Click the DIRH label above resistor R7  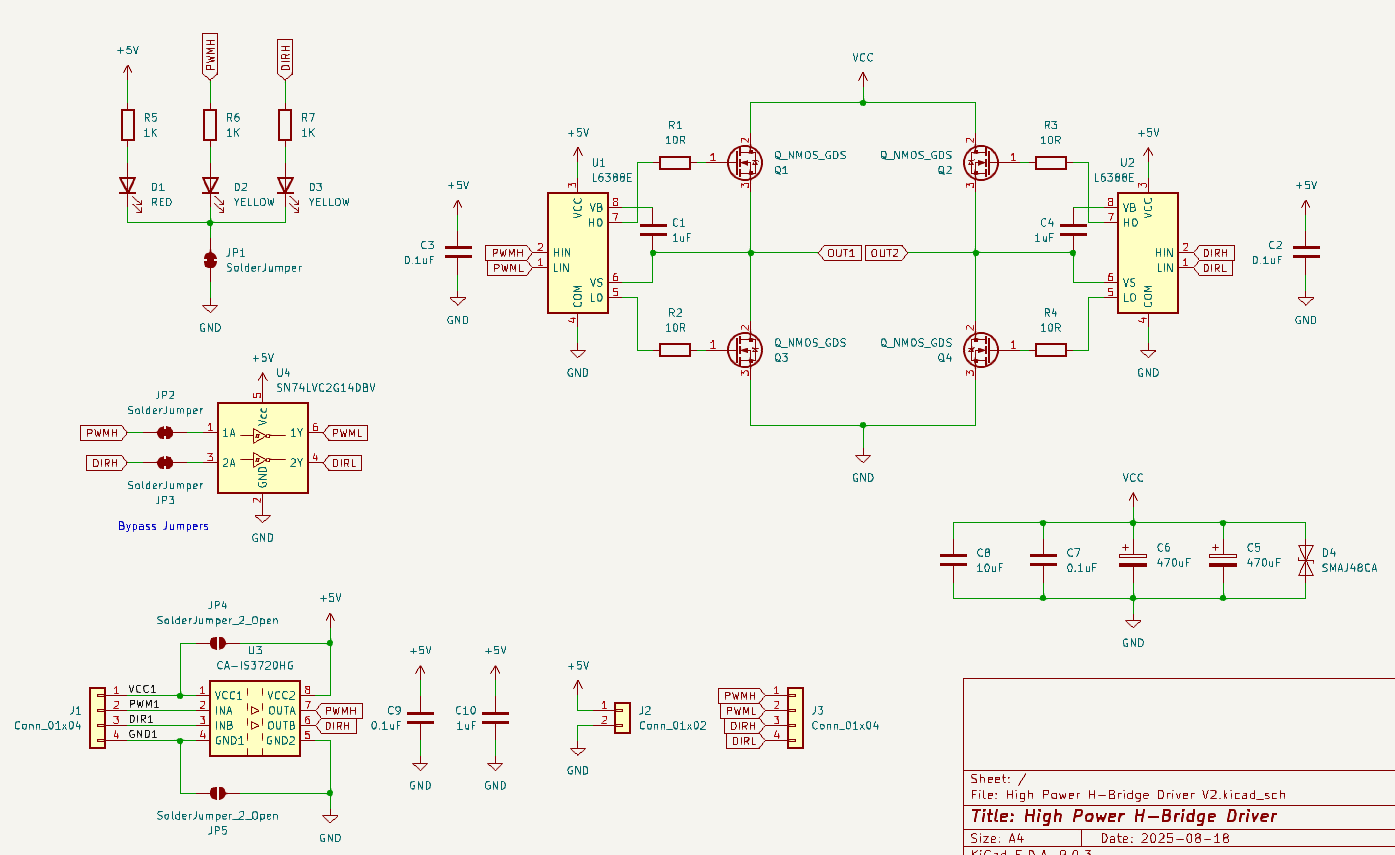point(285,58)
